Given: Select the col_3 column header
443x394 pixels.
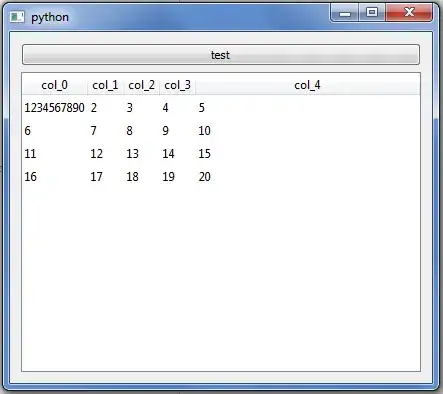Looking at the screenshot, I should click(x=177, y=85).
